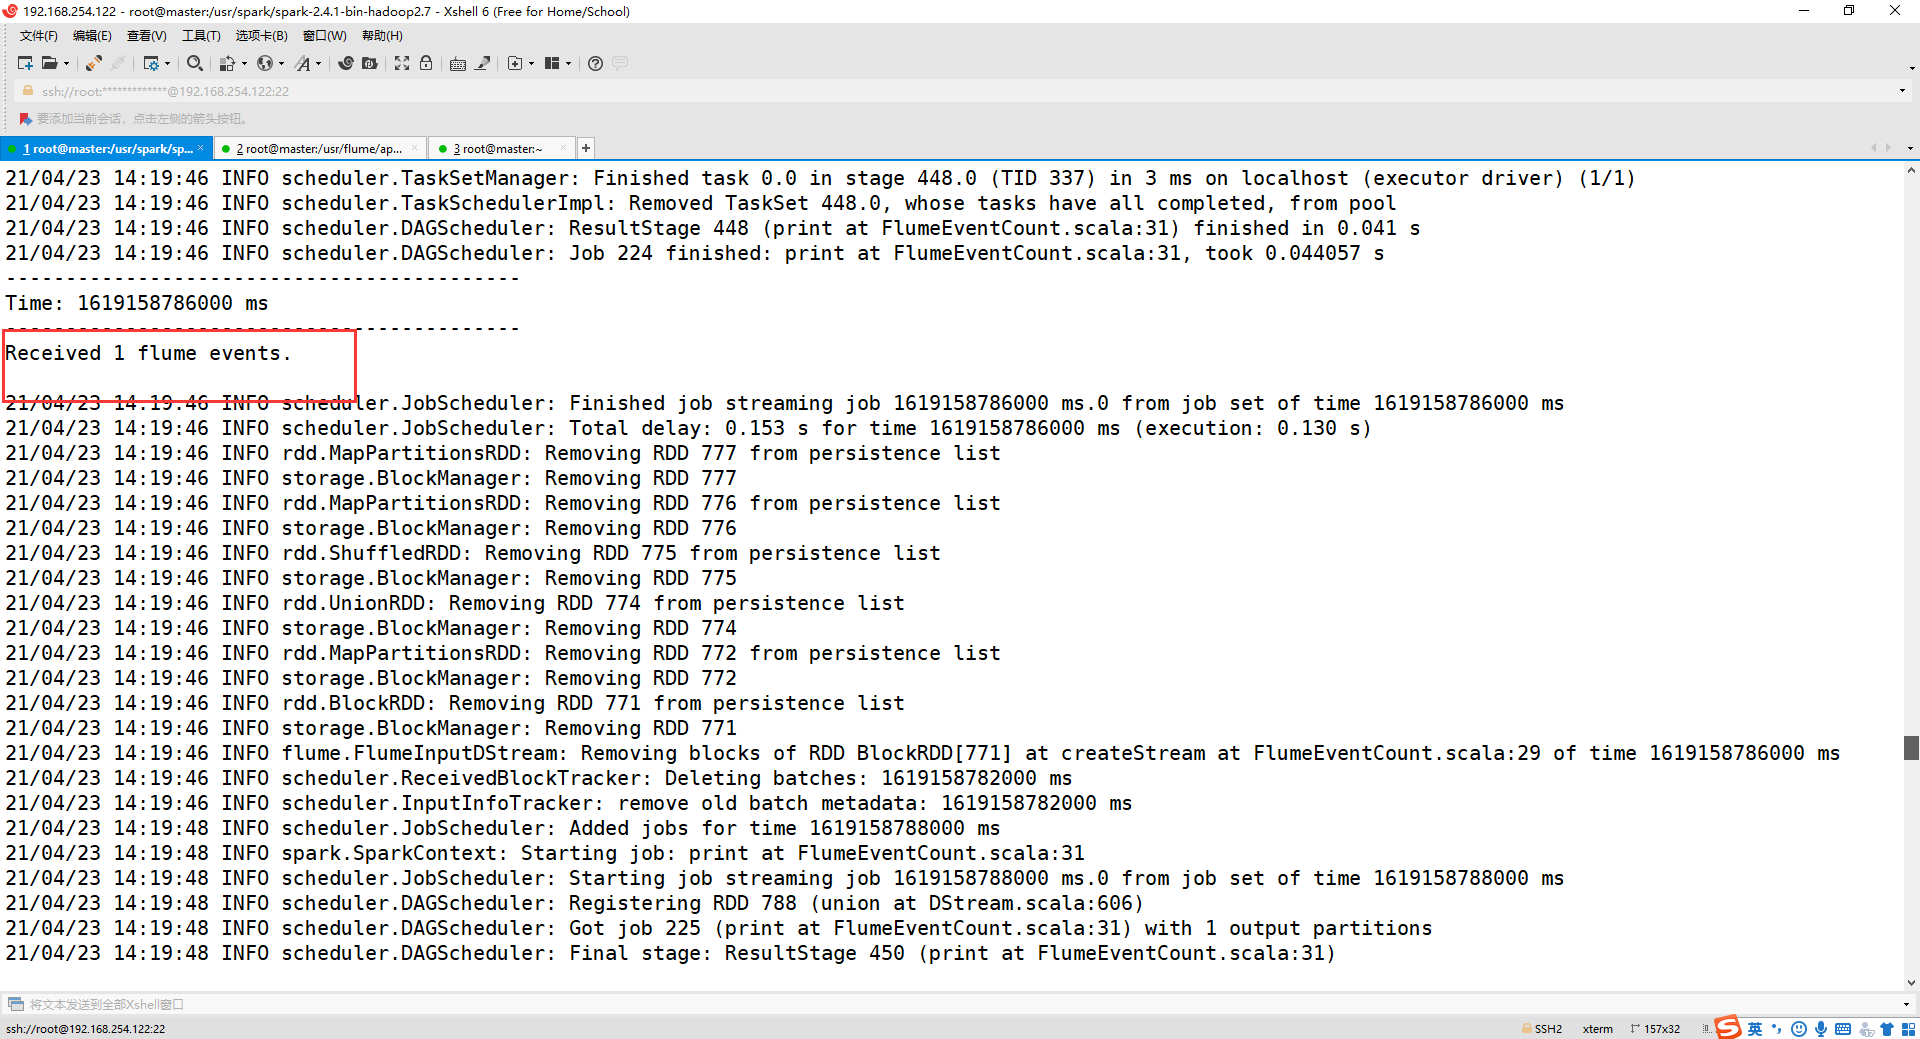
Task: Click the pane layout icon
Action: tap(552, 63)
